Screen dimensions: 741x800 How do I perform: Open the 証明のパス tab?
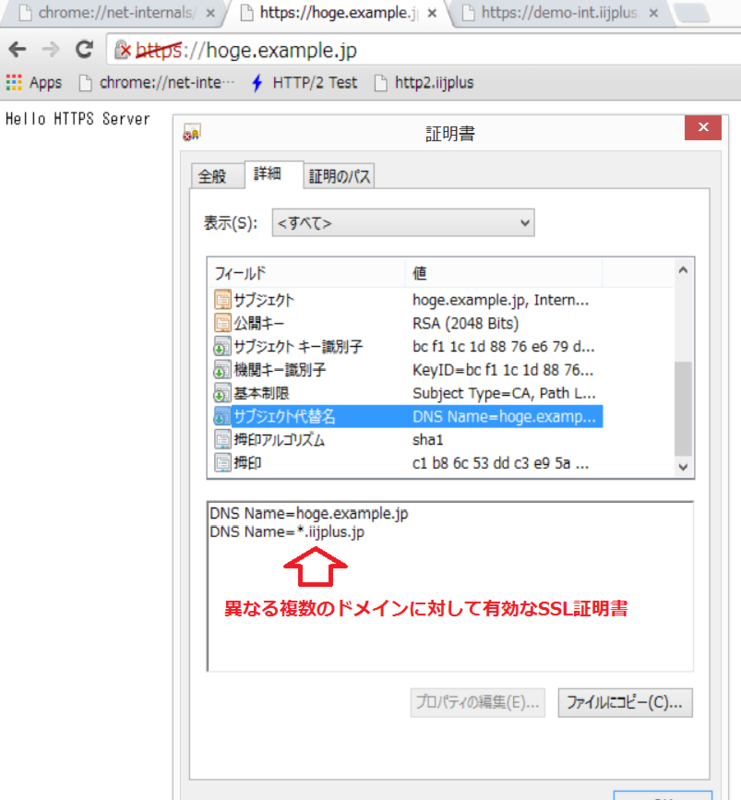[339, 176]
